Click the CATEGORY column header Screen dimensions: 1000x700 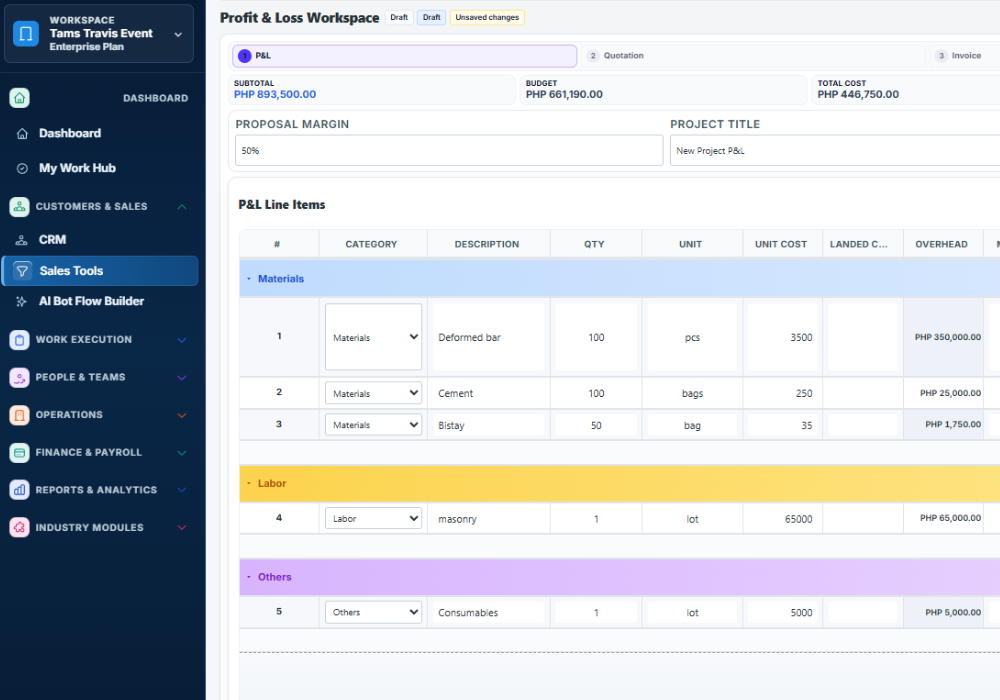click(x=371, y=244)
